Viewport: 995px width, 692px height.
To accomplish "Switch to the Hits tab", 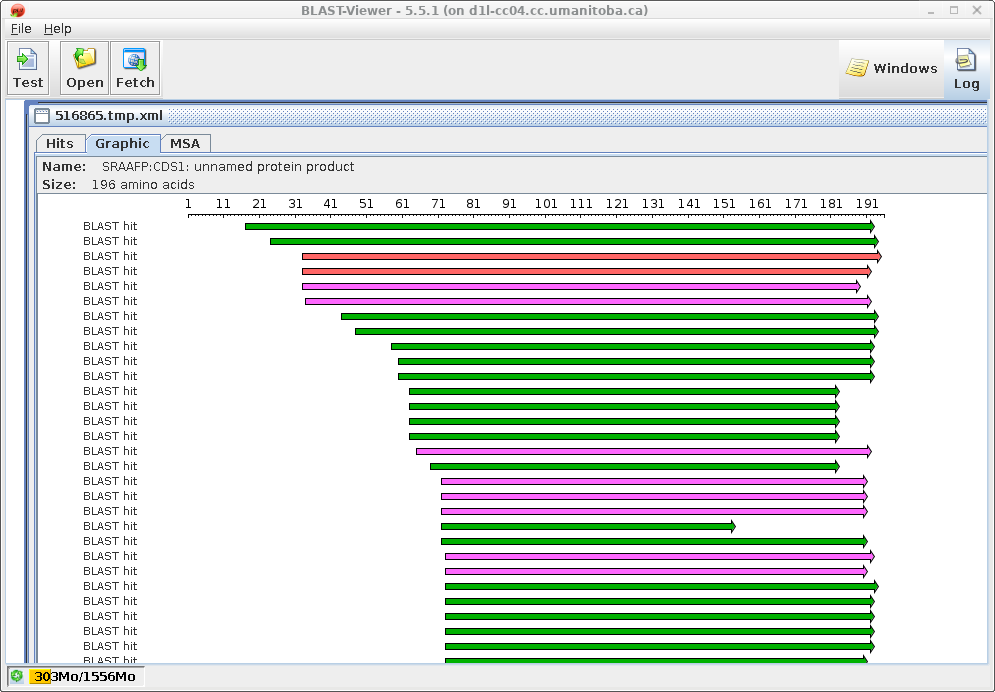I will point(60,144).
